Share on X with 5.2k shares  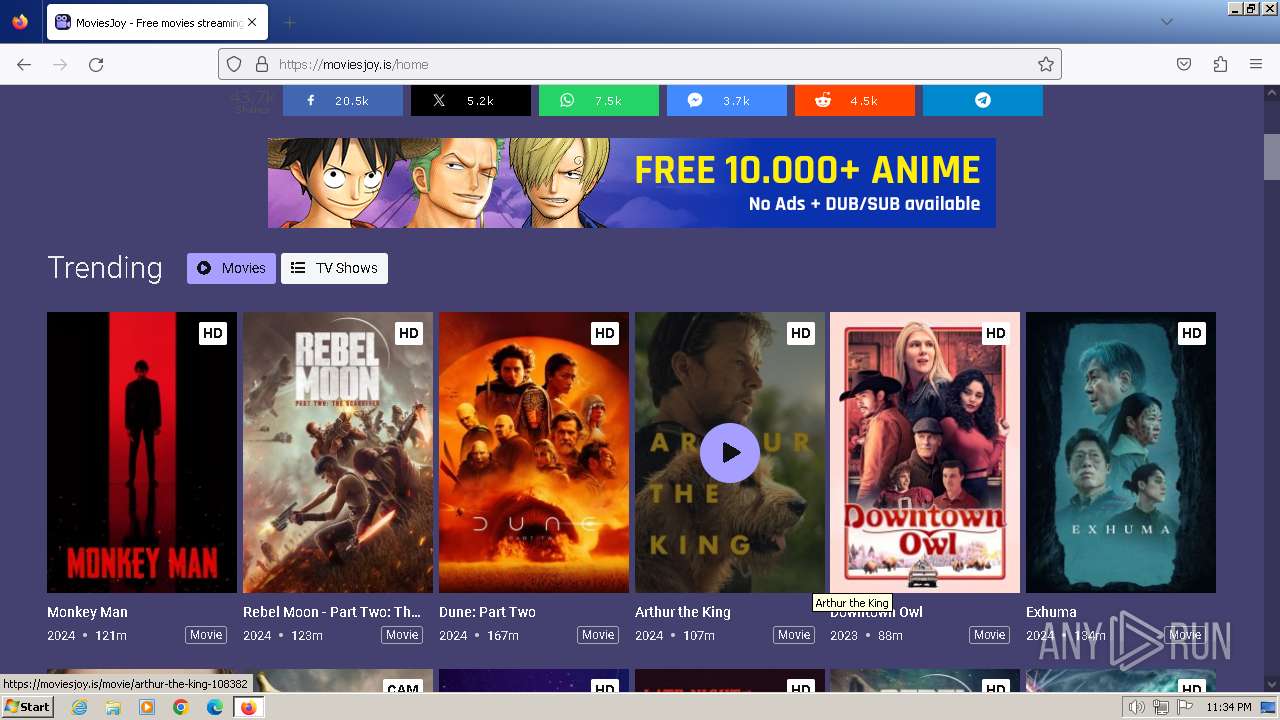[x=470, y=100]
